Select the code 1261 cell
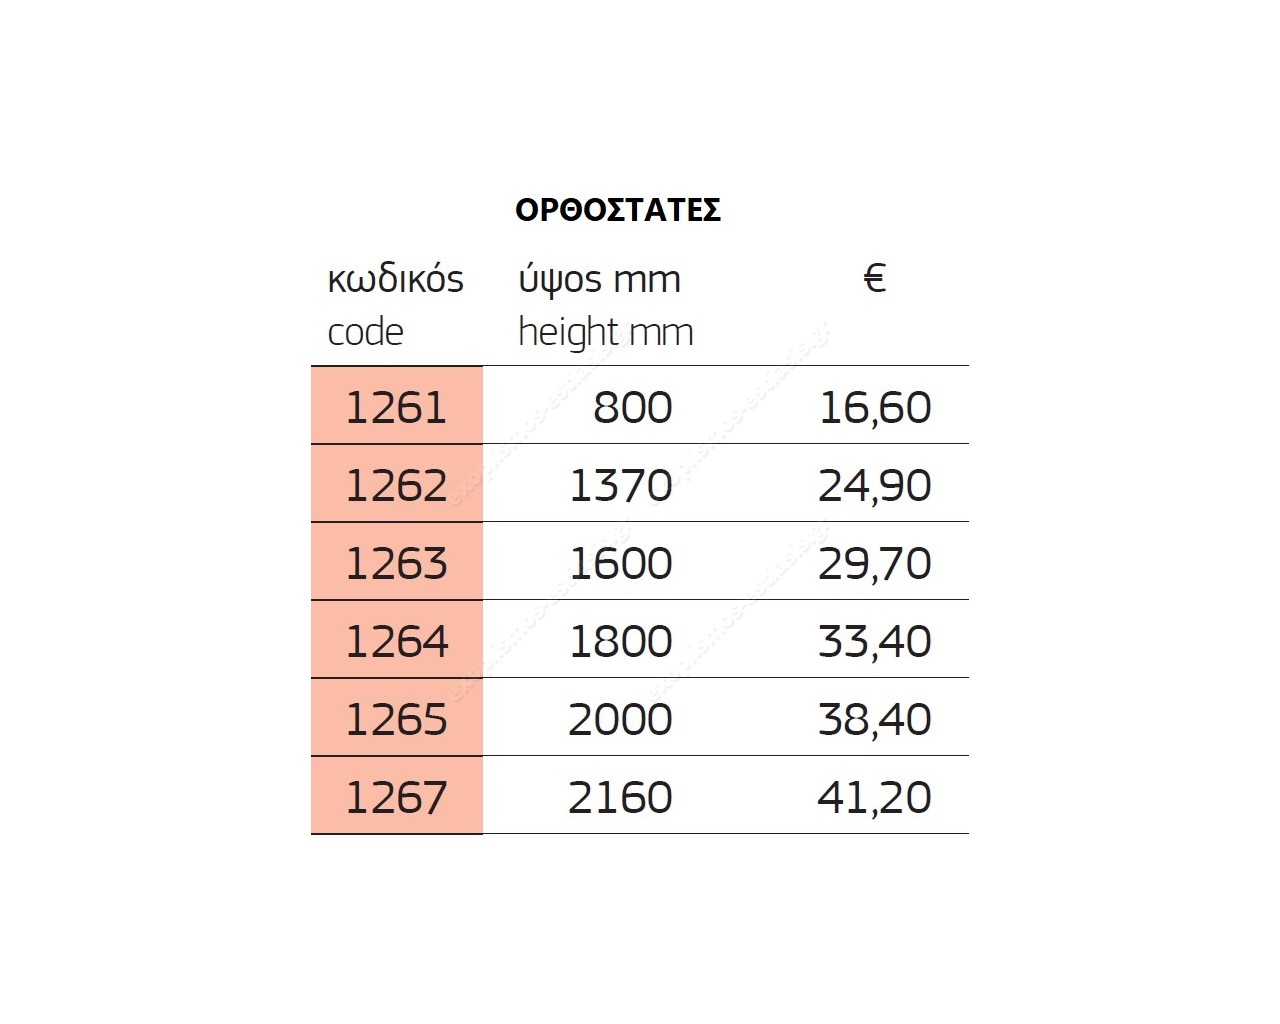This screenshot has width=1280, height=1024. (396, 407)
